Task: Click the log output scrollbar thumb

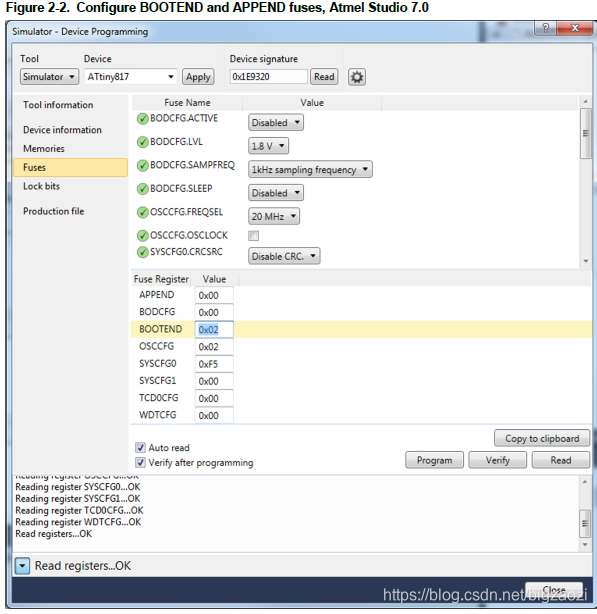Action: point(585,524)
